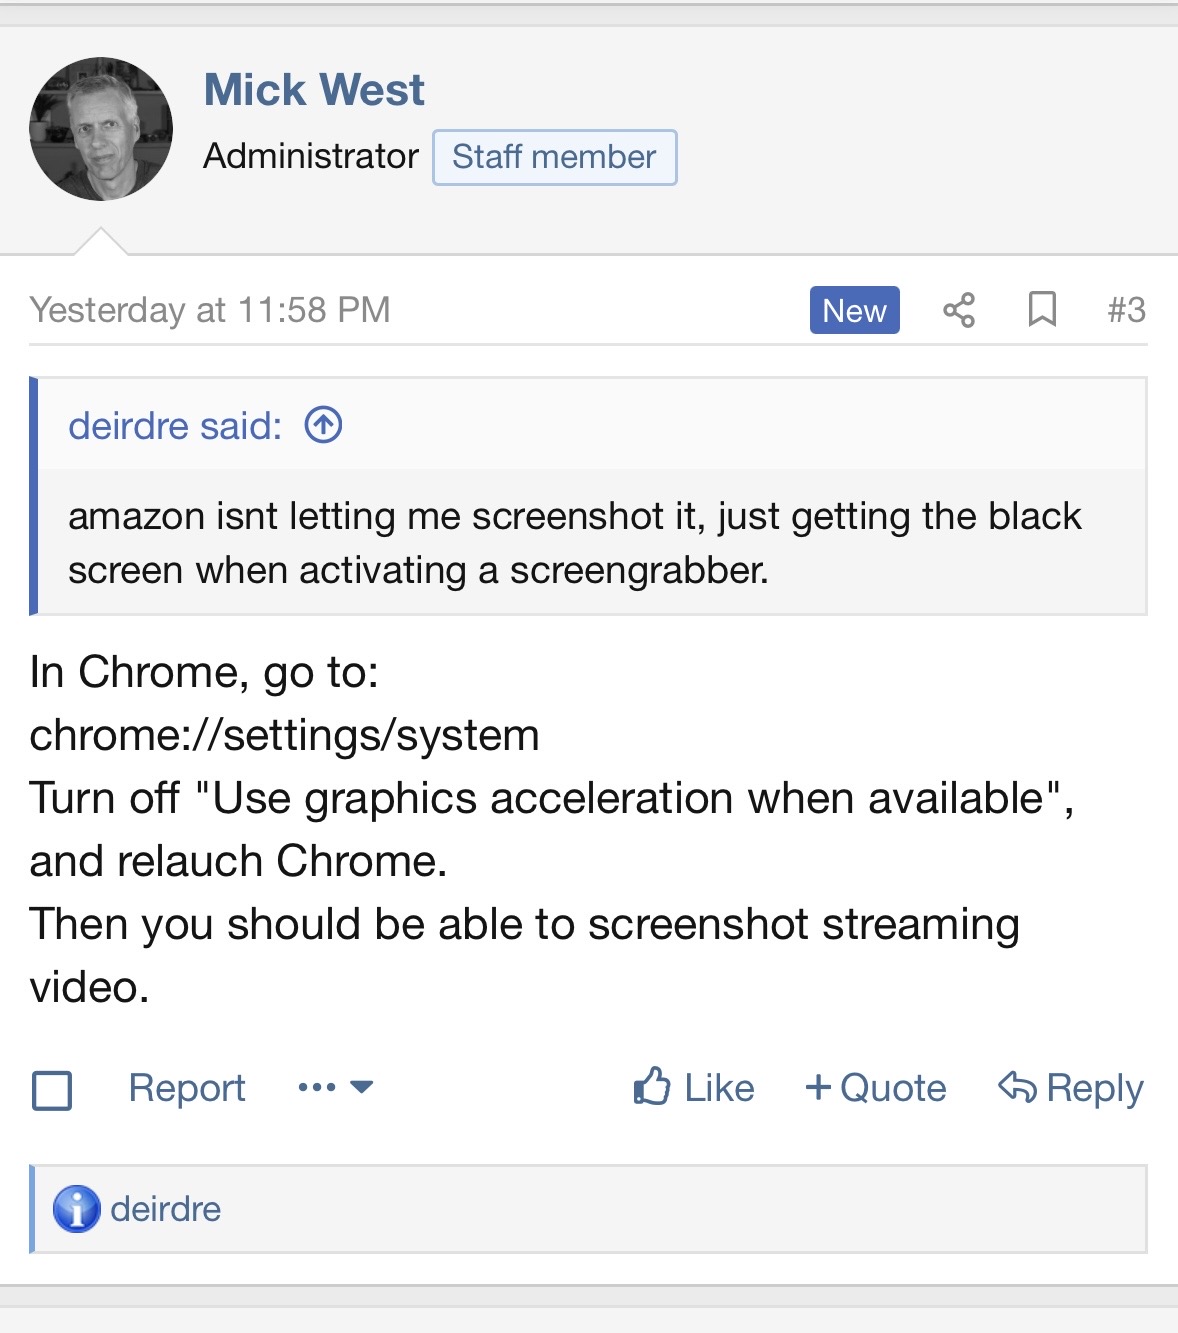Click the share post icon
The height and width of the screenshot is (1333, 1178).
[958, 310]
